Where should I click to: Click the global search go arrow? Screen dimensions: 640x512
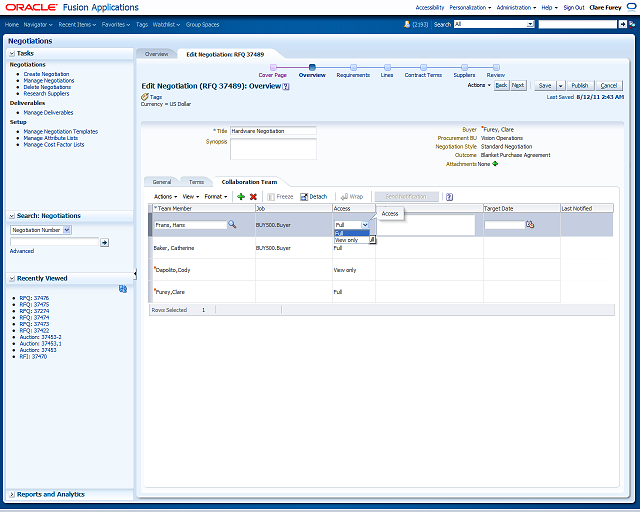coord(622,24)
